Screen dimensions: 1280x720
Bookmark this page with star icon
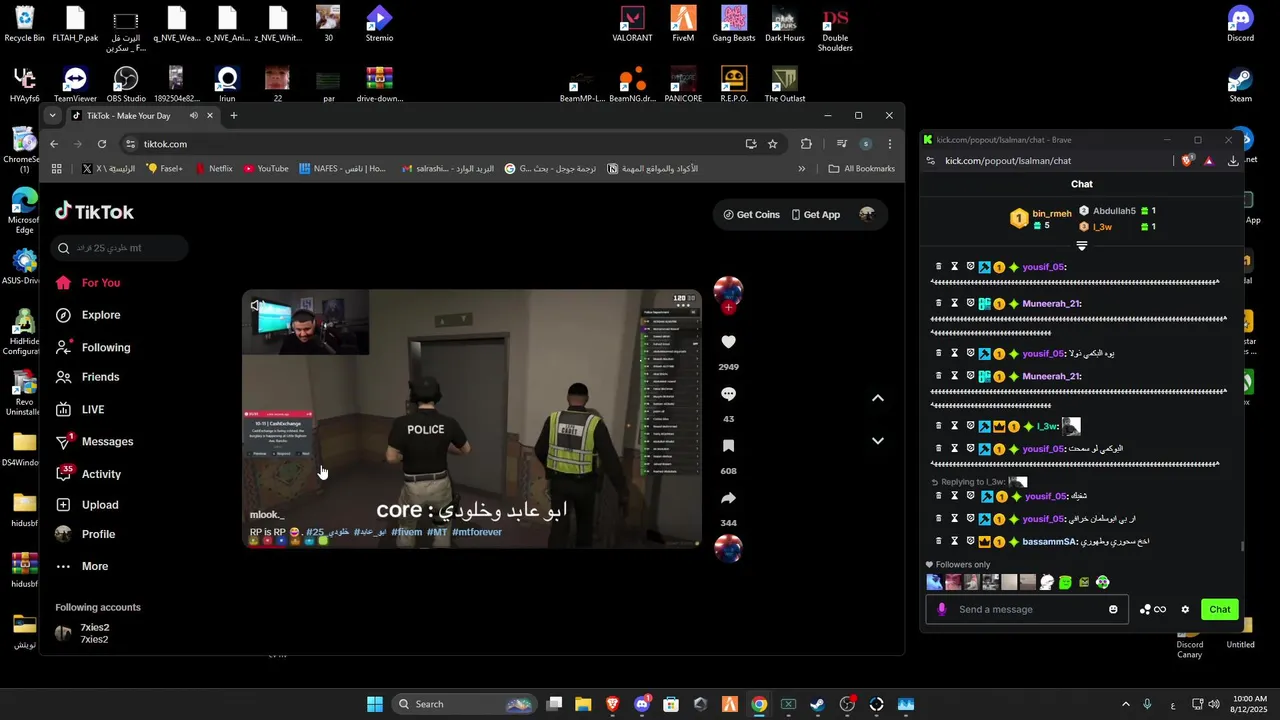pos(772,144)
